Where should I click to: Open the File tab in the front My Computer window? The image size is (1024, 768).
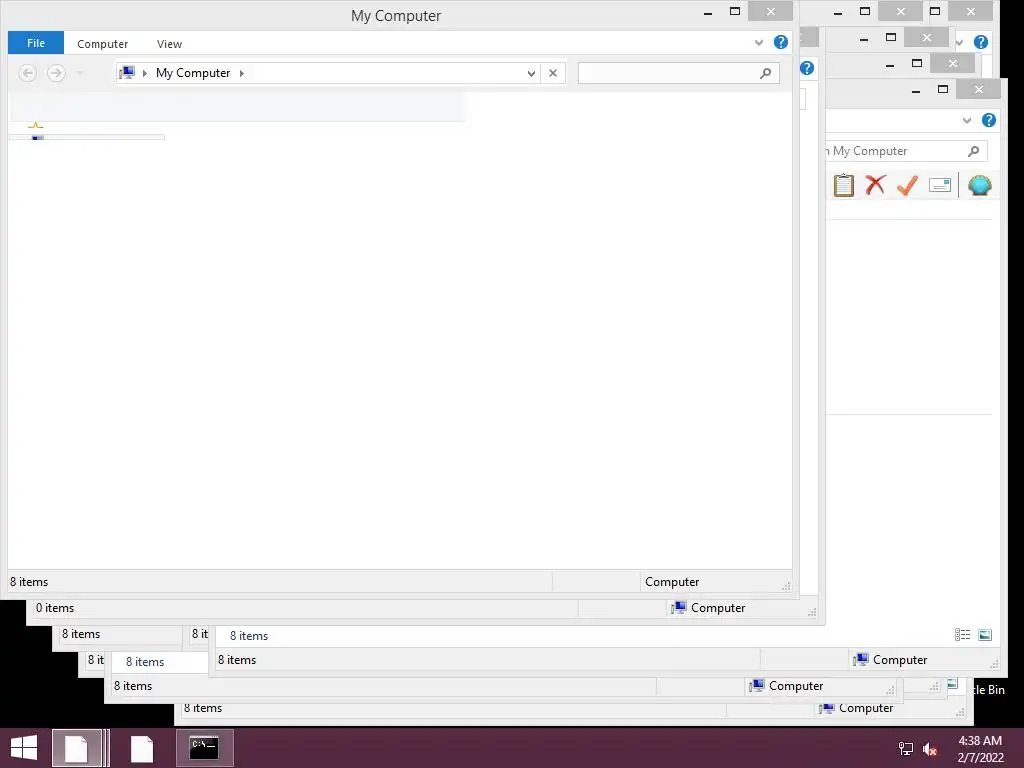tap(36, 43)
